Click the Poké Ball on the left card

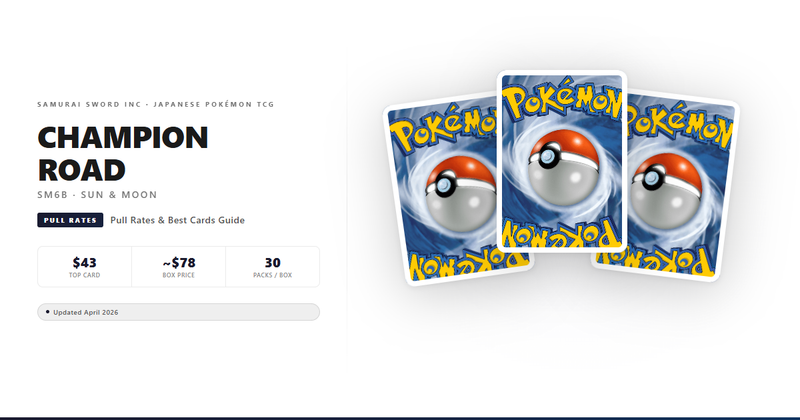(x=460, y=193)
